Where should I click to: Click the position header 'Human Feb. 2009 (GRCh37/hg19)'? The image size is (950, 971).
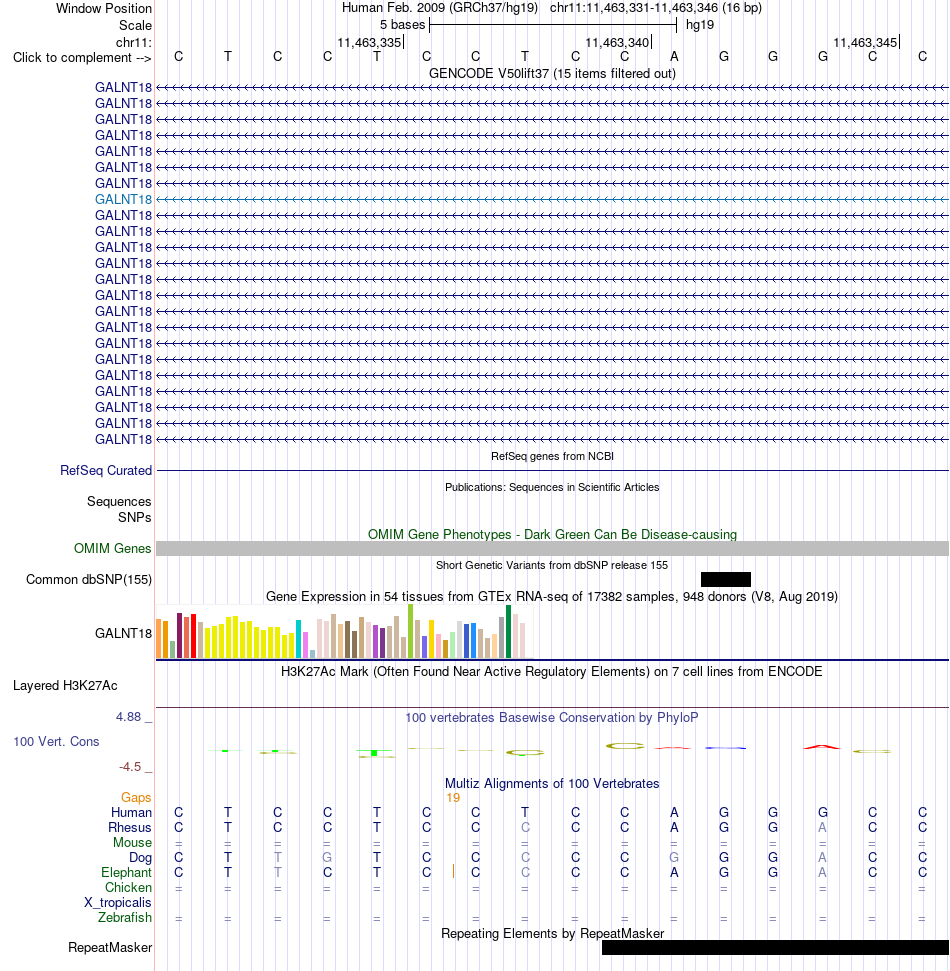[440, 8]
